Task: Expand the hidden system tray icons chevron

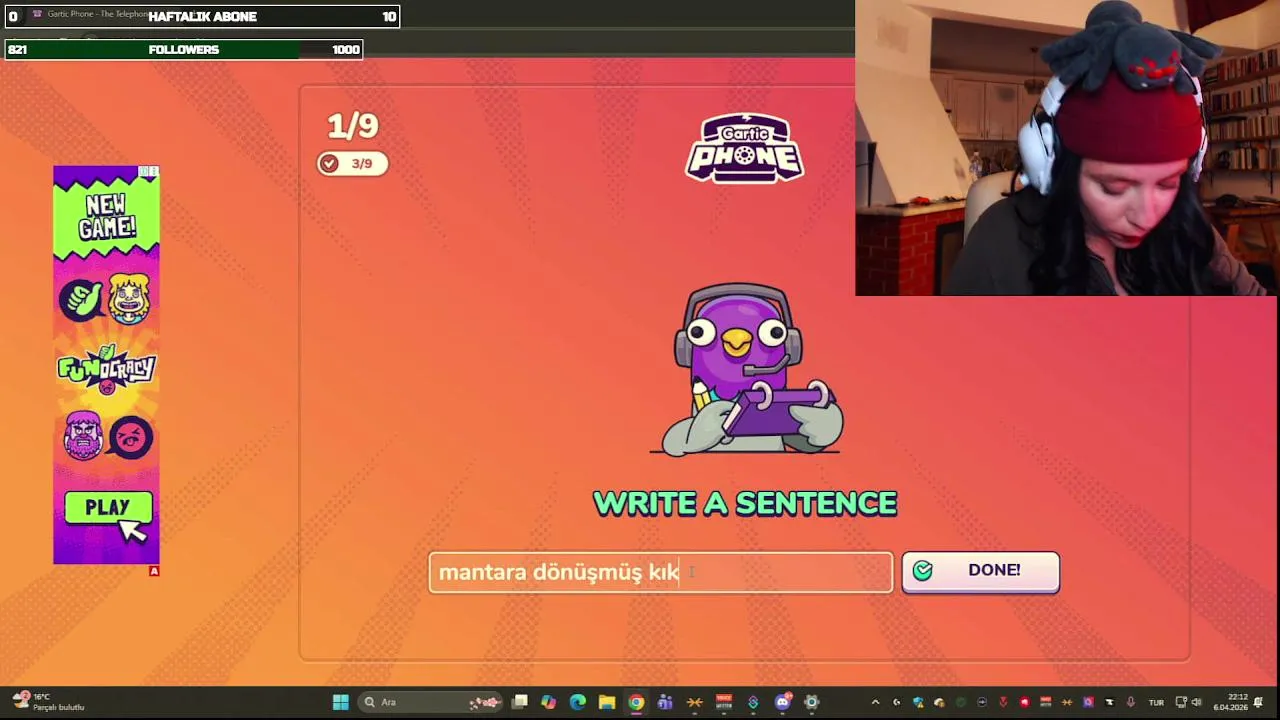Action: click(x=875, y=702)
